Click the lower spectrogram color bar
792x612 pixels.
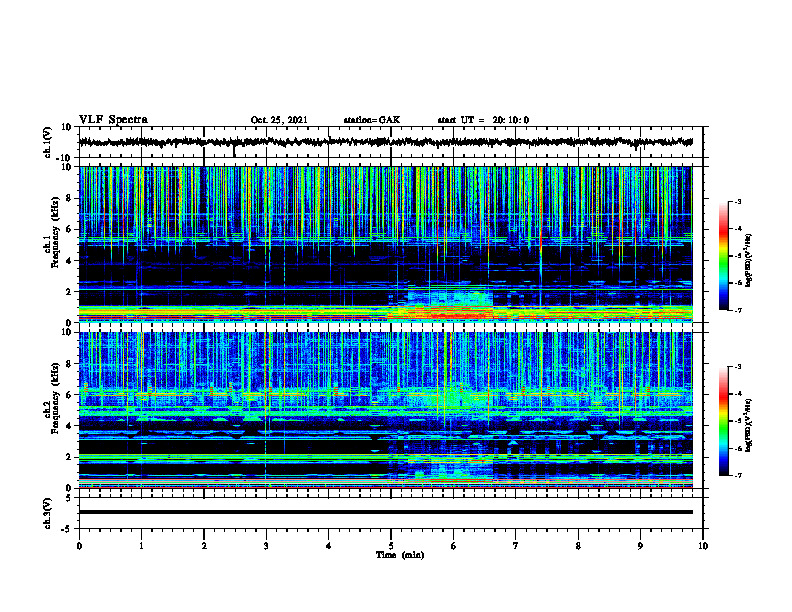coord(724,421)
